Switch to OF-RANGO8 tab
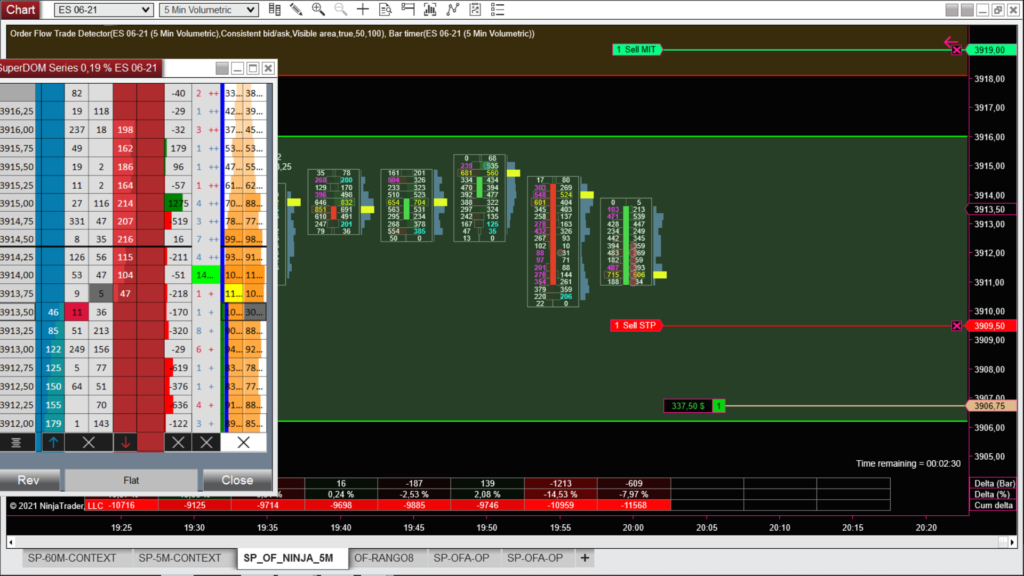 coord(384,558)
